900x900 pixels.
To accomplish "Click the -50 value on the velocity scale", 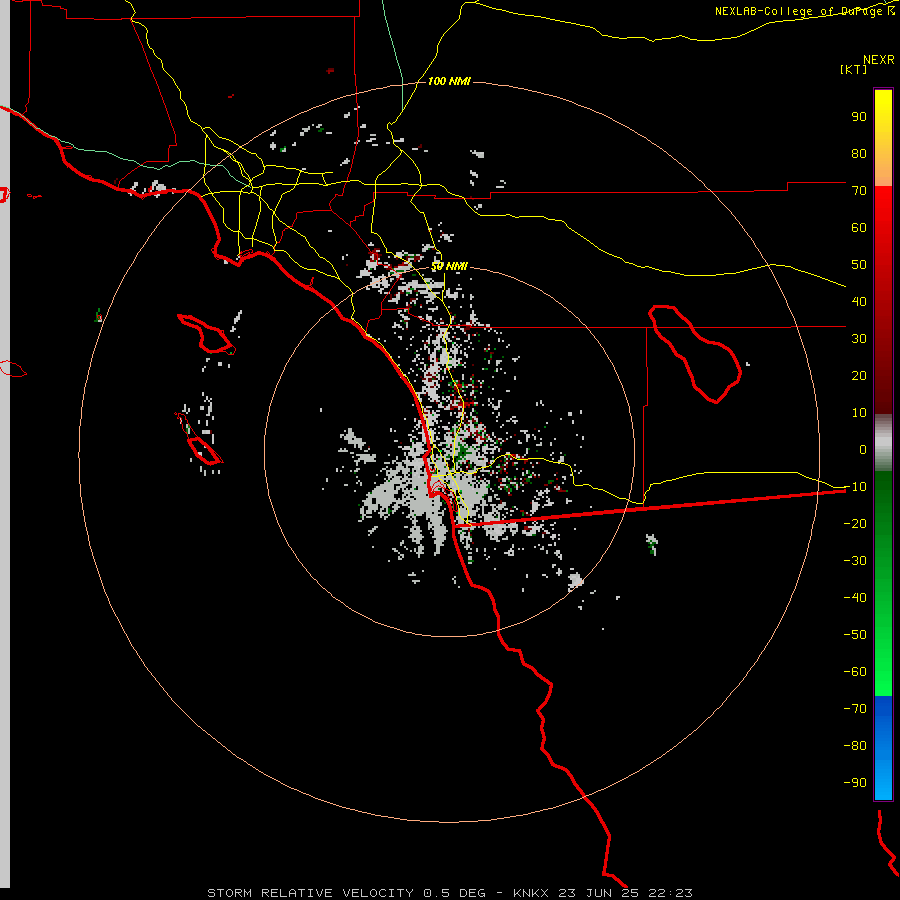I will [855, 635].
